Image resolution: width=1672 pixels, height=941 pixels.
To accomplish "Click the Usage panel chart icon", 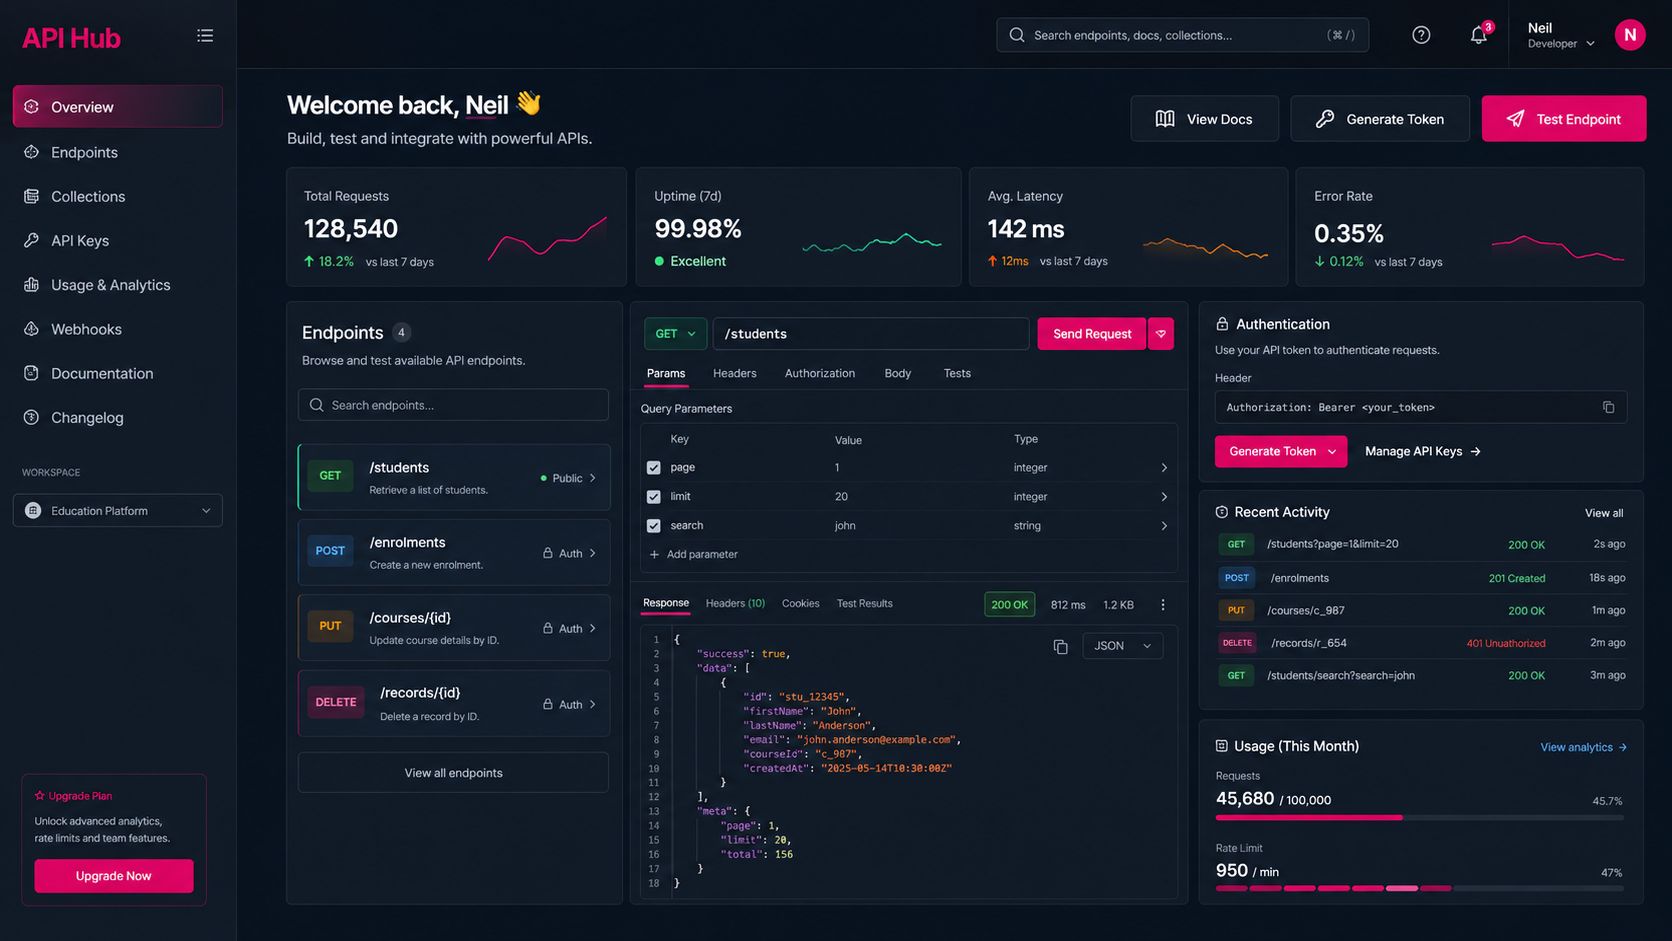I will [1221, 746].
